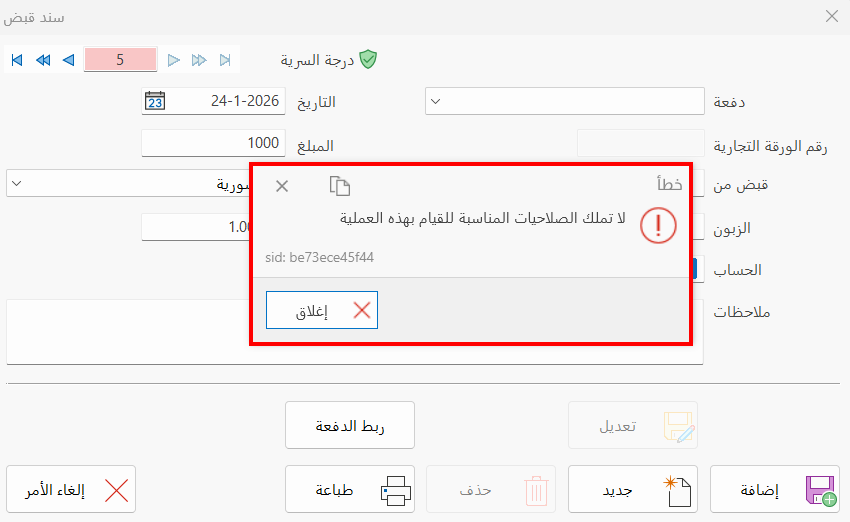Go to the next record arrow
This screenshot has height=522, width=850.
(x=173, y=60)
